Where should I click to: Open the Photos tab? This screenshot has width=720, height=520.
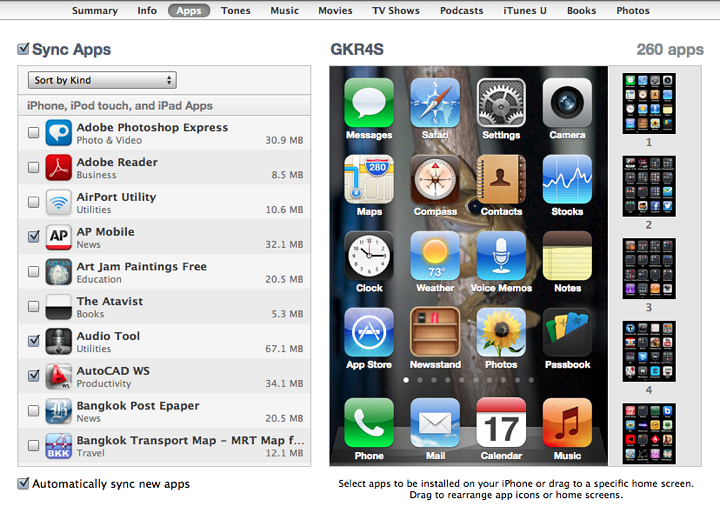633,11
